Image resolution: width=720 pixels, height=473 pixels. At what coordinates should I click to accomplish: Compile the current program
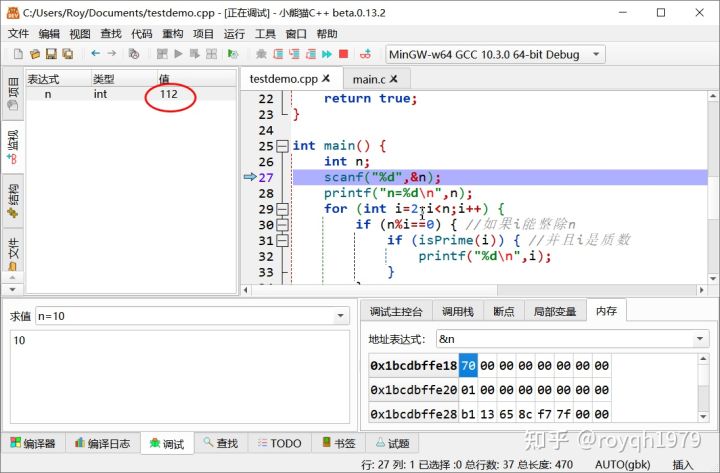(162, 54)
